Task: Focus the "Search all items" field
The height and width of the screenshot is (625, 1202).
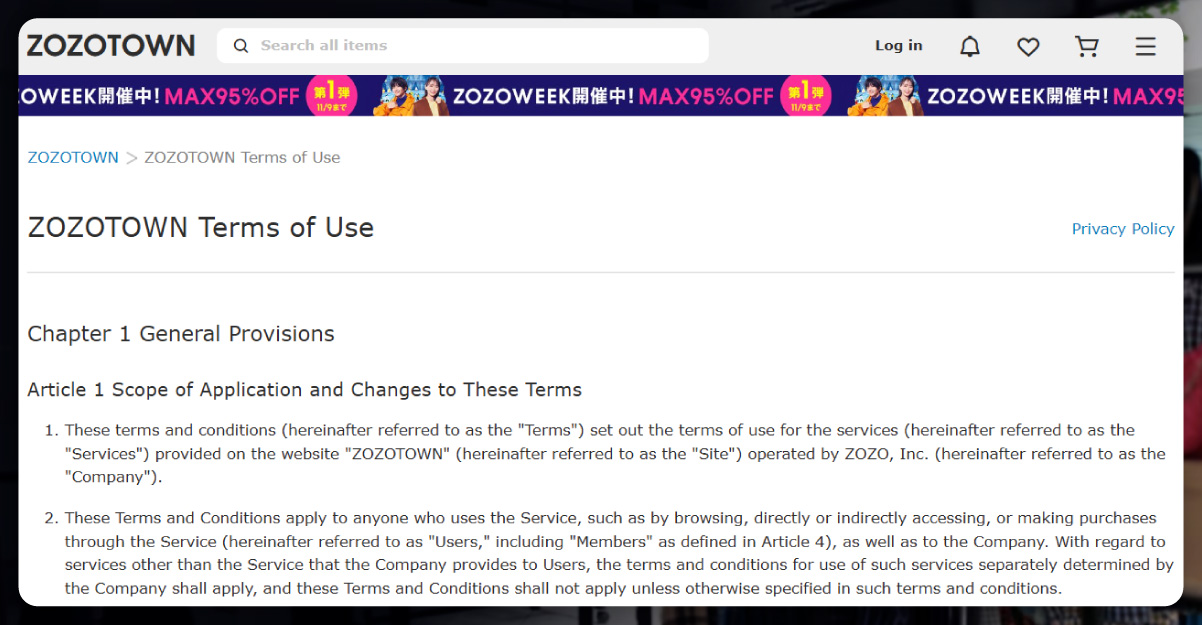Action: tap(470, 46)
